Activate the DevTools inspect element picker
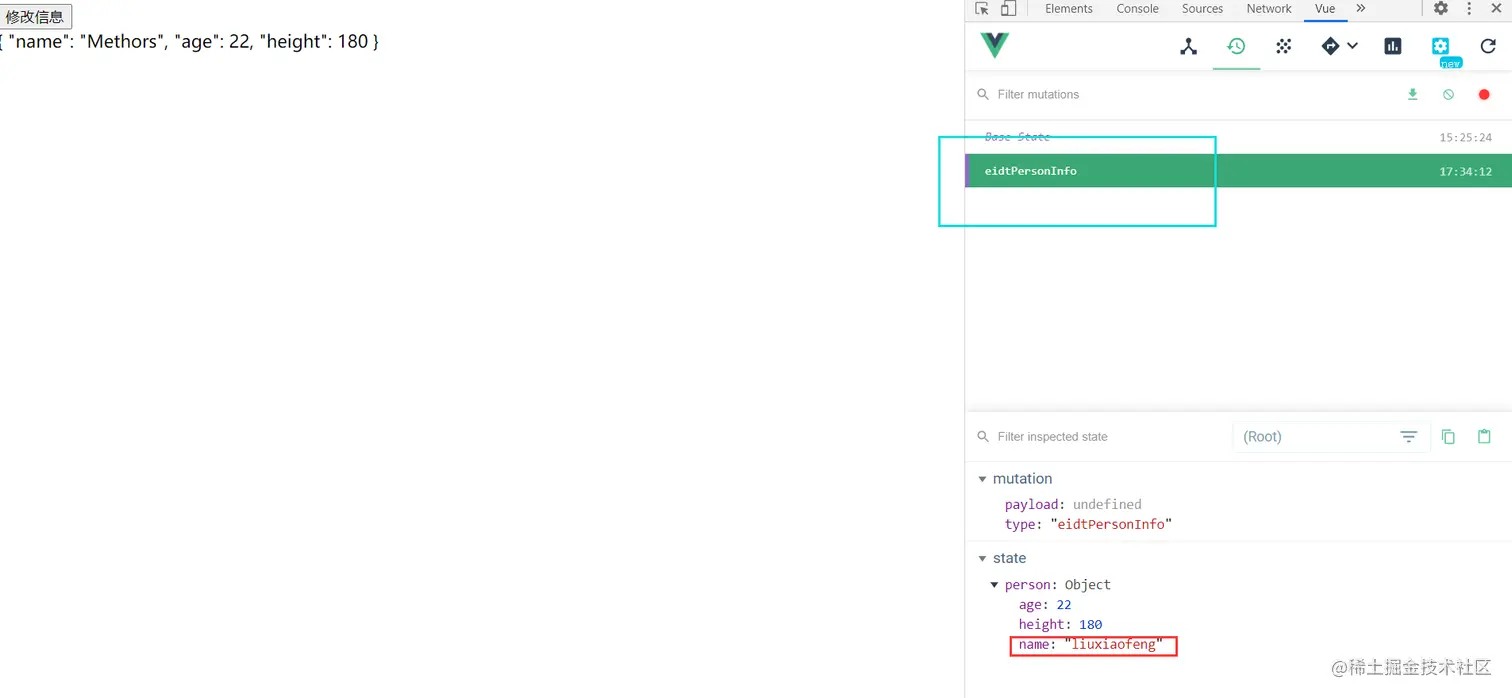 (982, 9)
